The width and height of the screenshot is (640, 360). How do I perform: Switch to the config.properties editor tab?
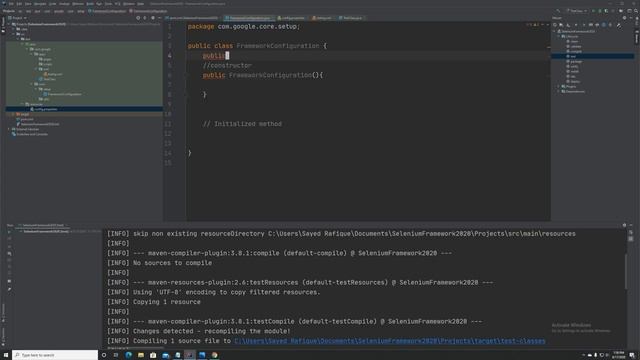tap(291, 18)
